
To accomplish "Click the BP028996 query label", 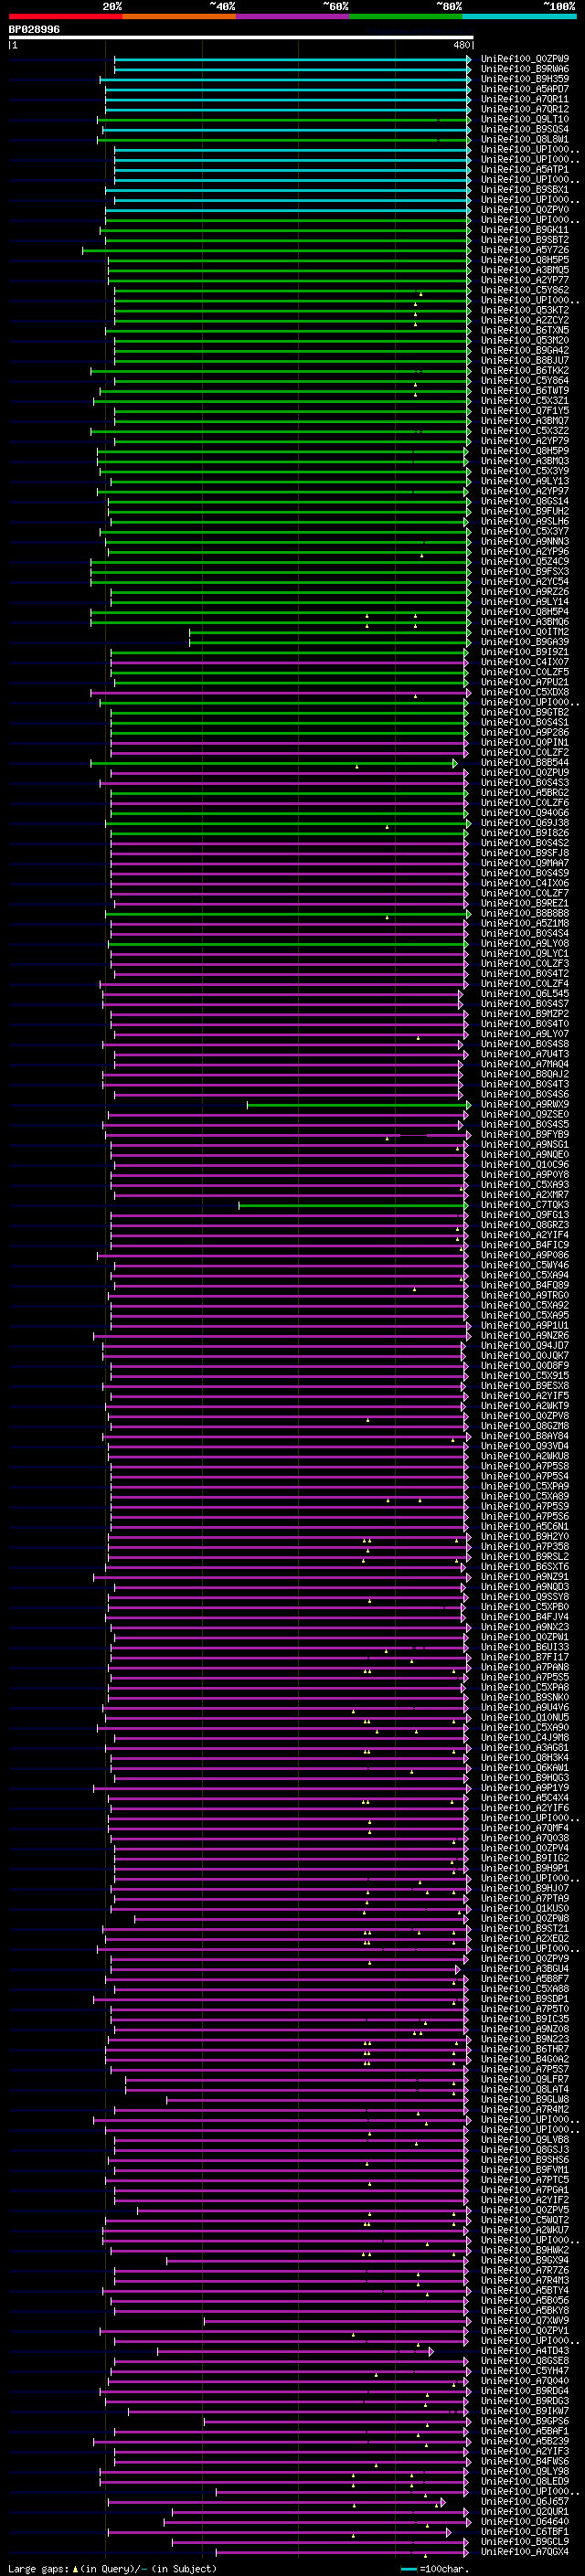I will pos(34,30).
